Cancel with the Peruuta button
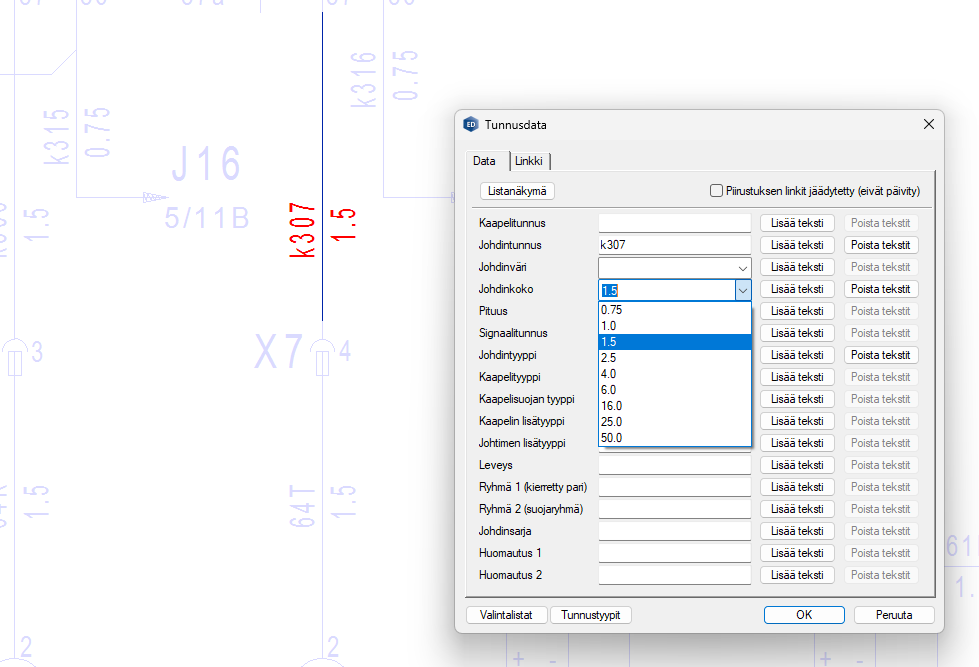 pyautogui.click(x=894, y=615)
